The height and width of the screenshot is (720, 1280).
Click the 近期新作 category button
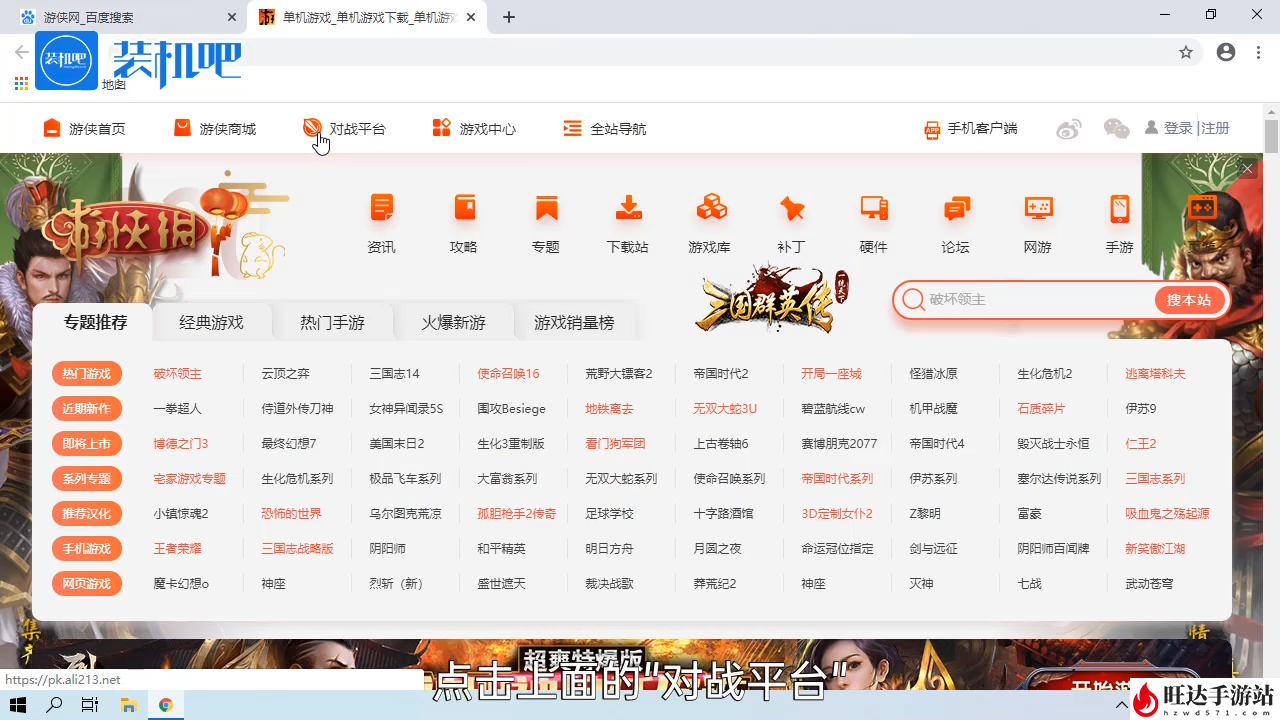[87, 408]
